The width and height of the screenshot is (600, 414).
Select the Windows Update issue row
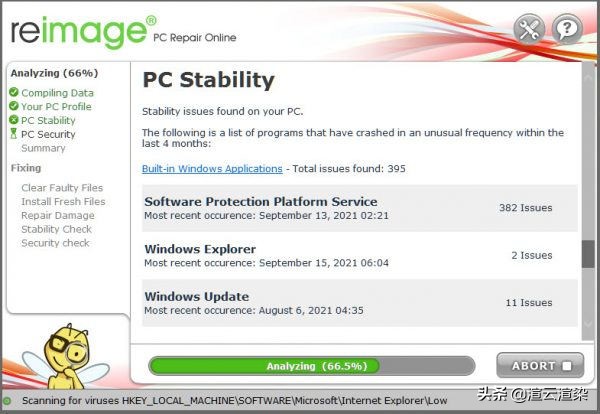pyautogui.click(x=359, y=302)
